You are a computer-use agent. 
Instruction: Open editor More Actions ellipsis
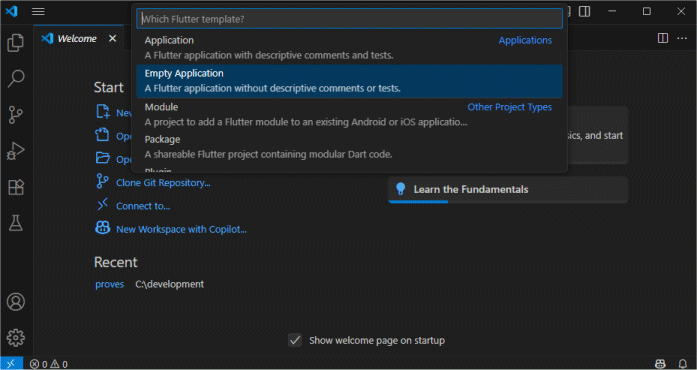(x=682, y=38)
